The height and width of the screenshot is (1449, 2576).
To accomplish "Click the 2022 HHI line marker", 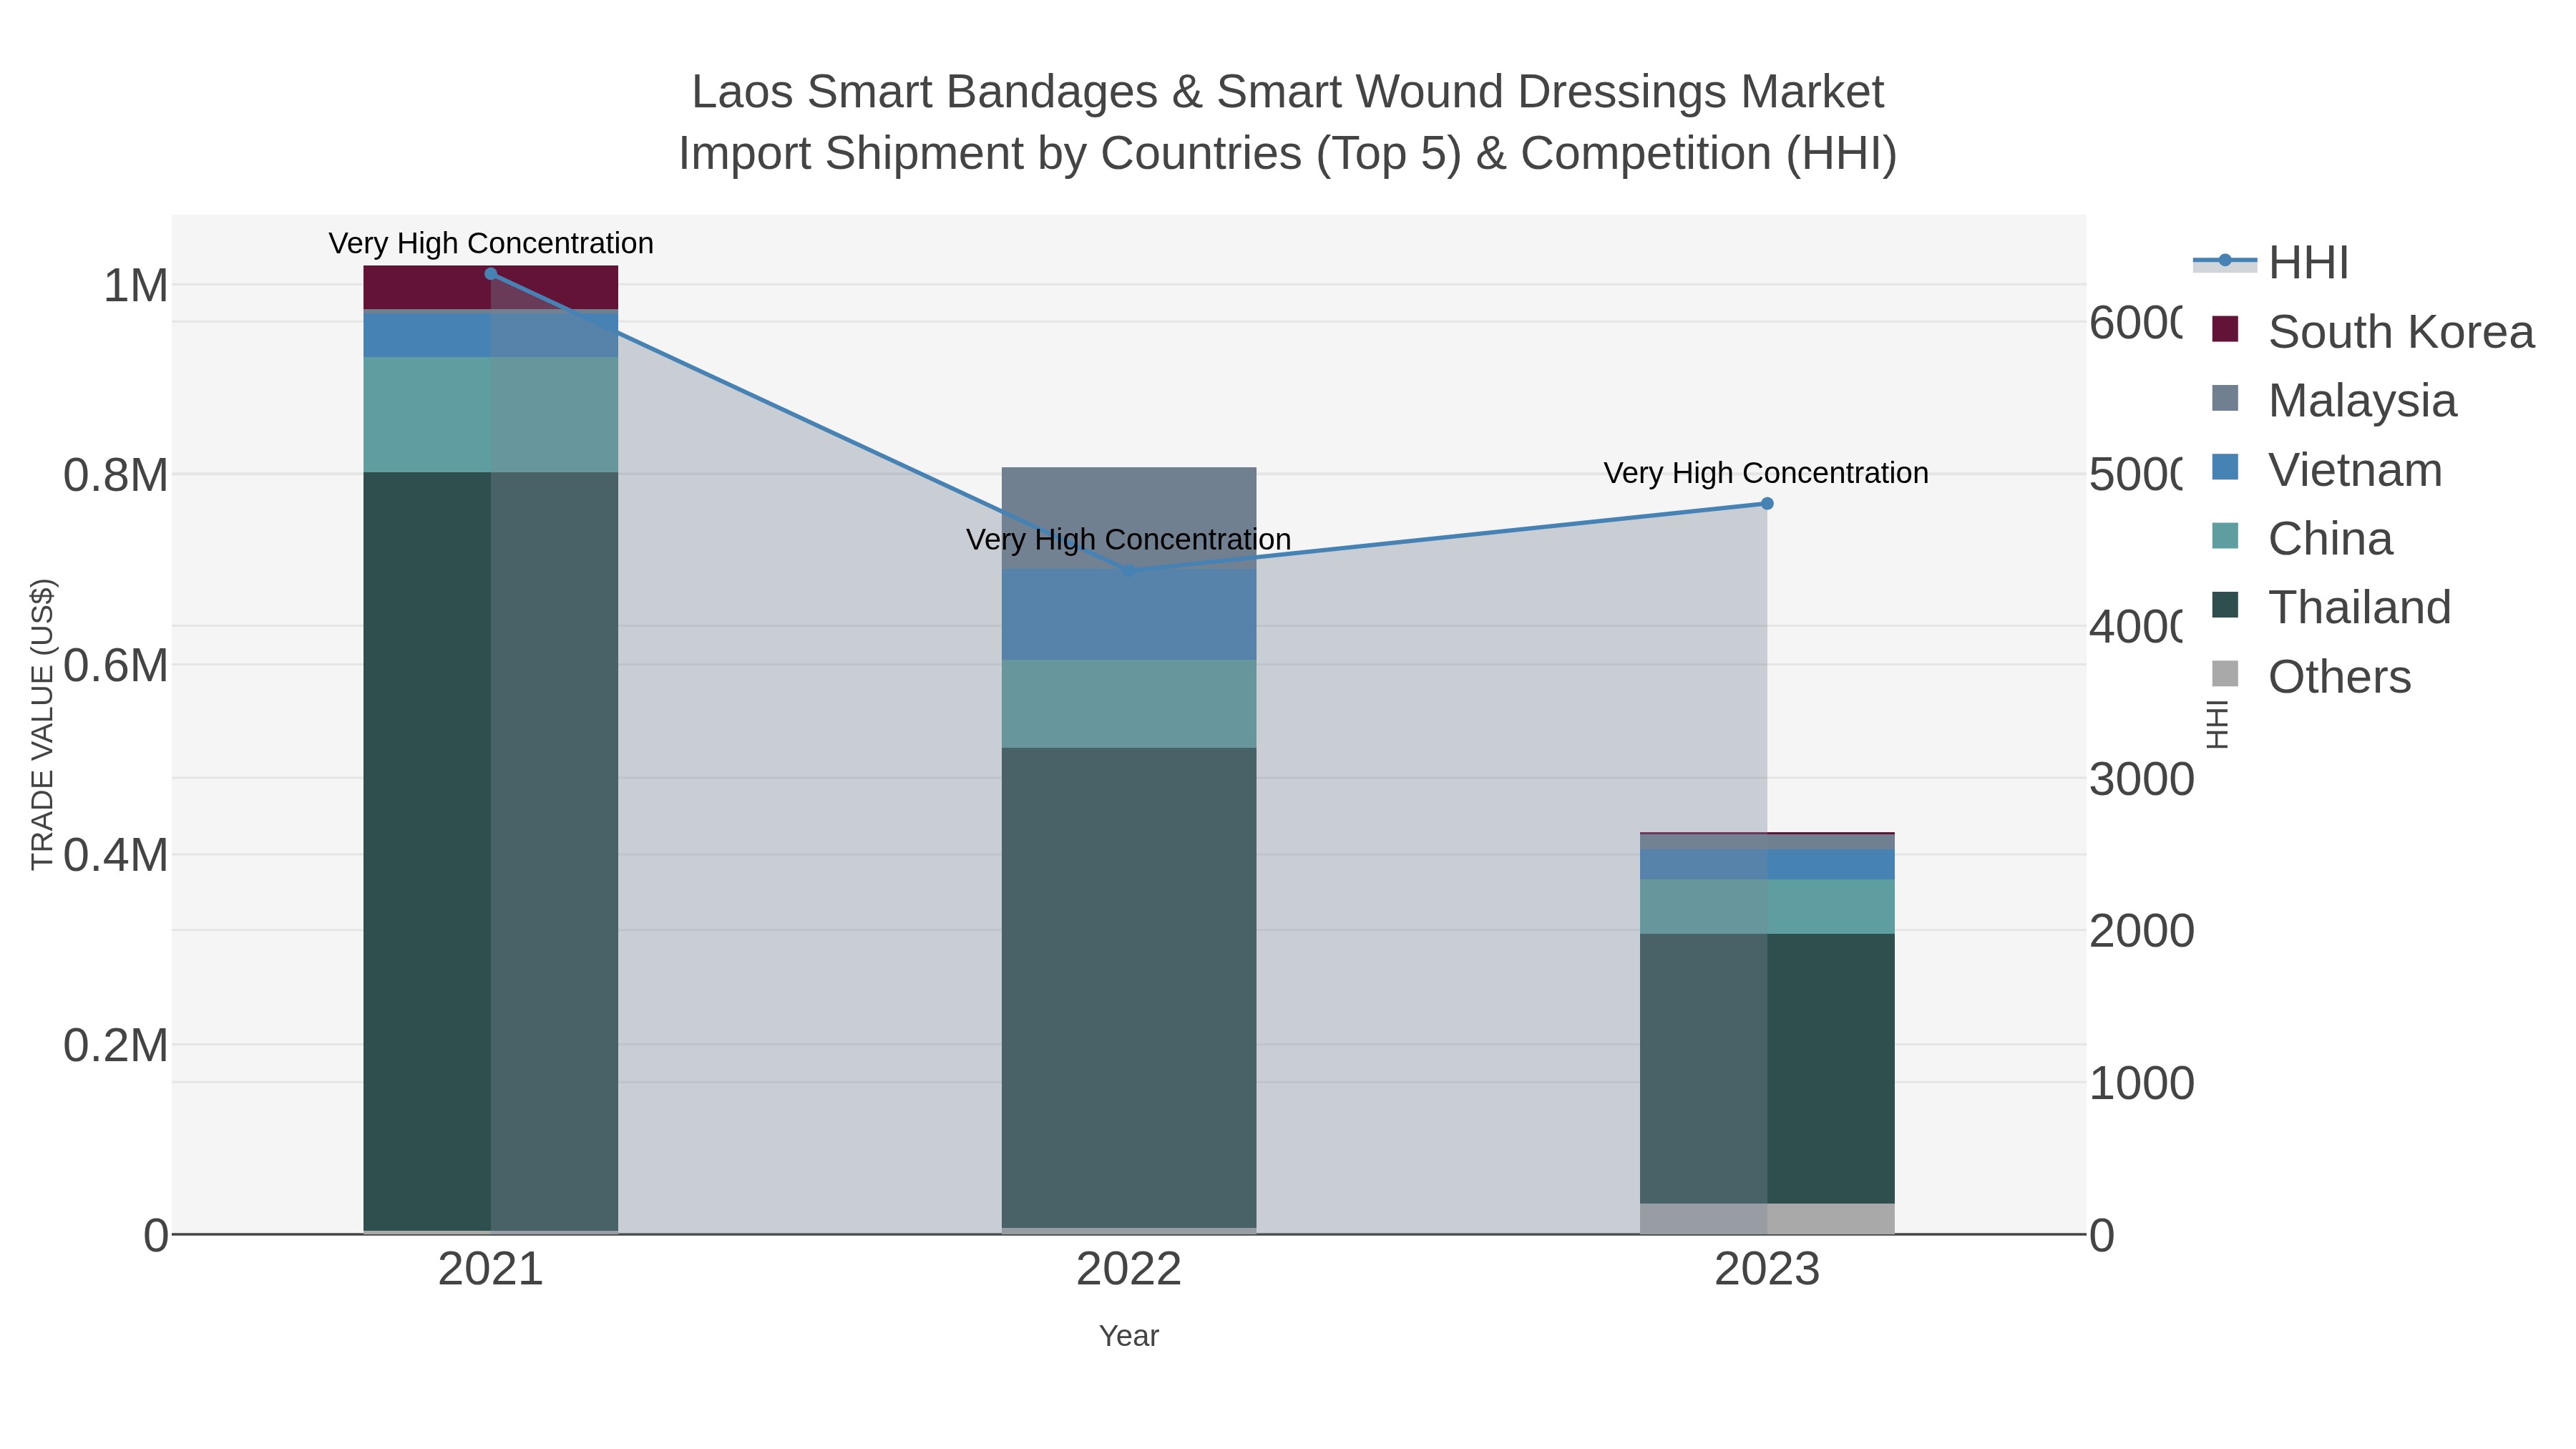I will (1129, 571).
